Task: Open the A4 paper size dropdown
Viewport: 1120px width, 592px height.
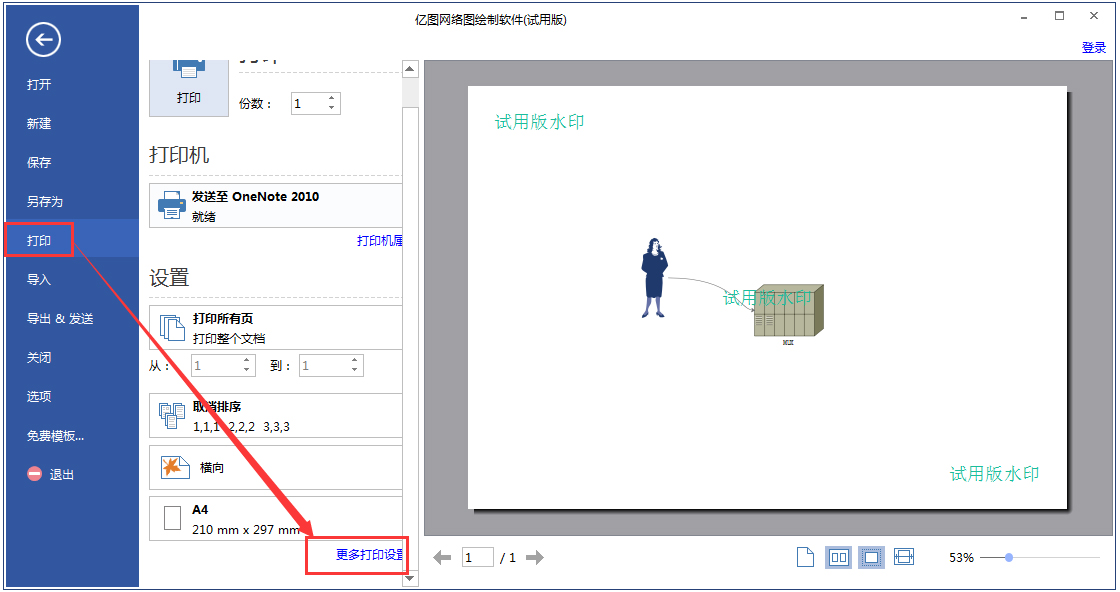Action: pos(280,516)
